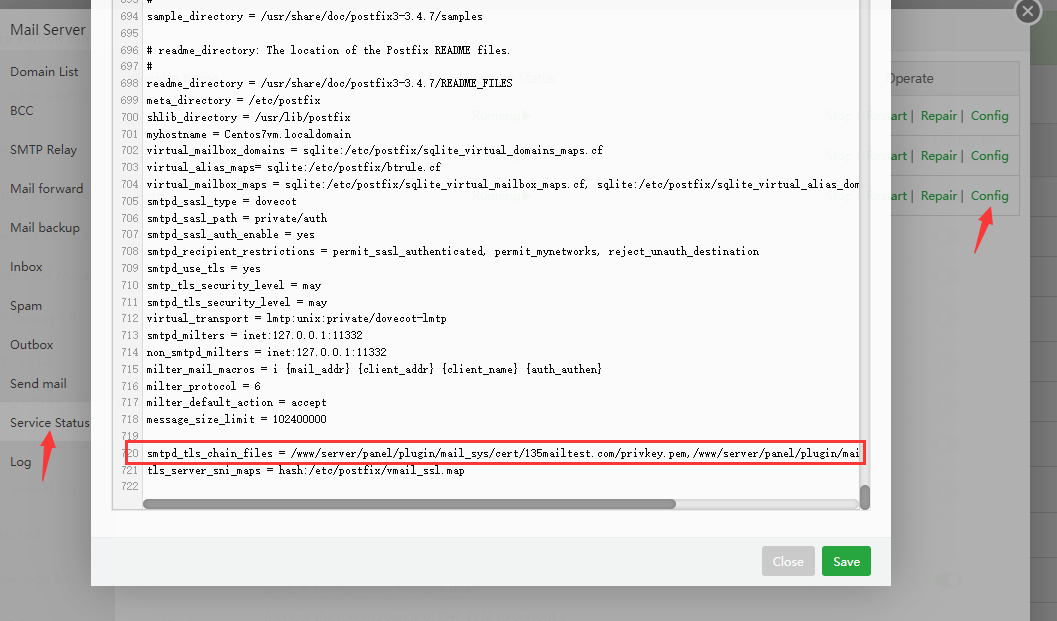Click Repair in first row under Operate
The width and height of the screenshot is (1057, 621).
(939, 116)
